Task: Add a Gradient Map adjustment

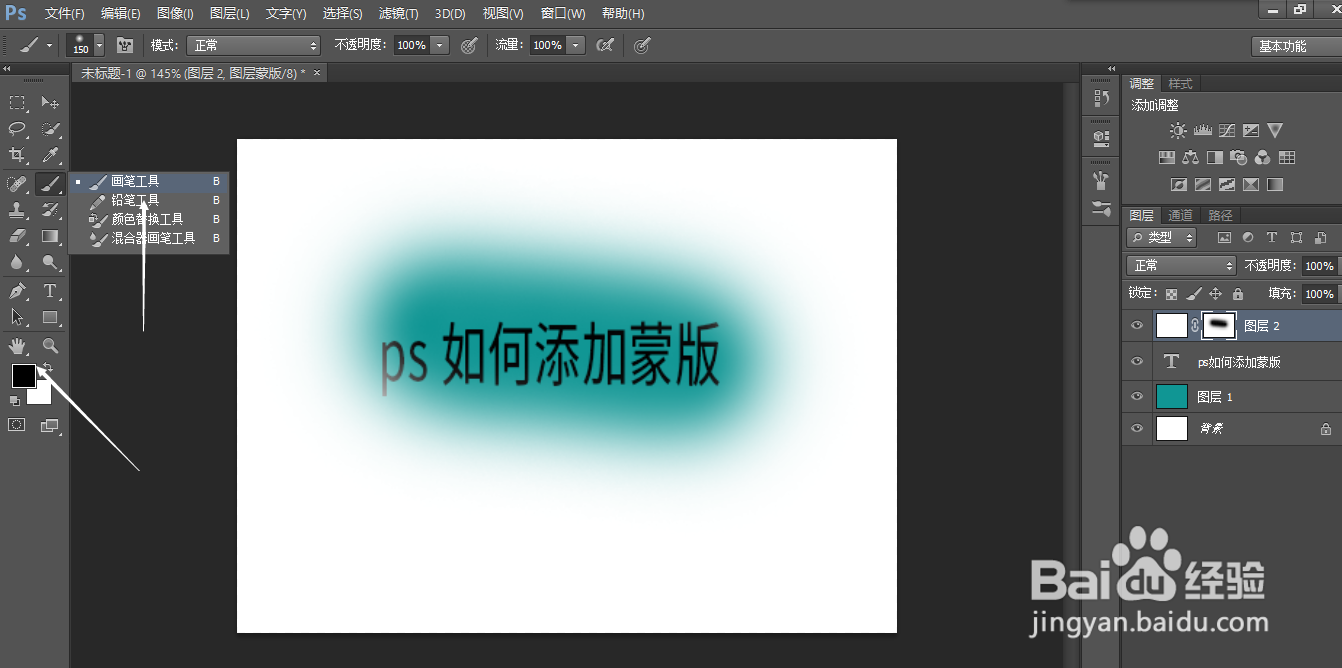Action: coord(1274,184)
